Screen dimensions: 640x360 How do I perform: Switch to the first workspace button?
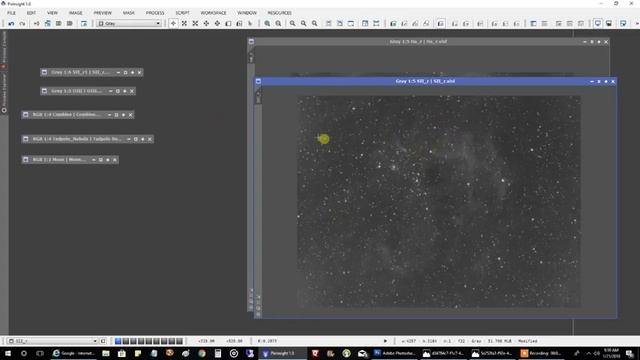(x=118, y=341)
